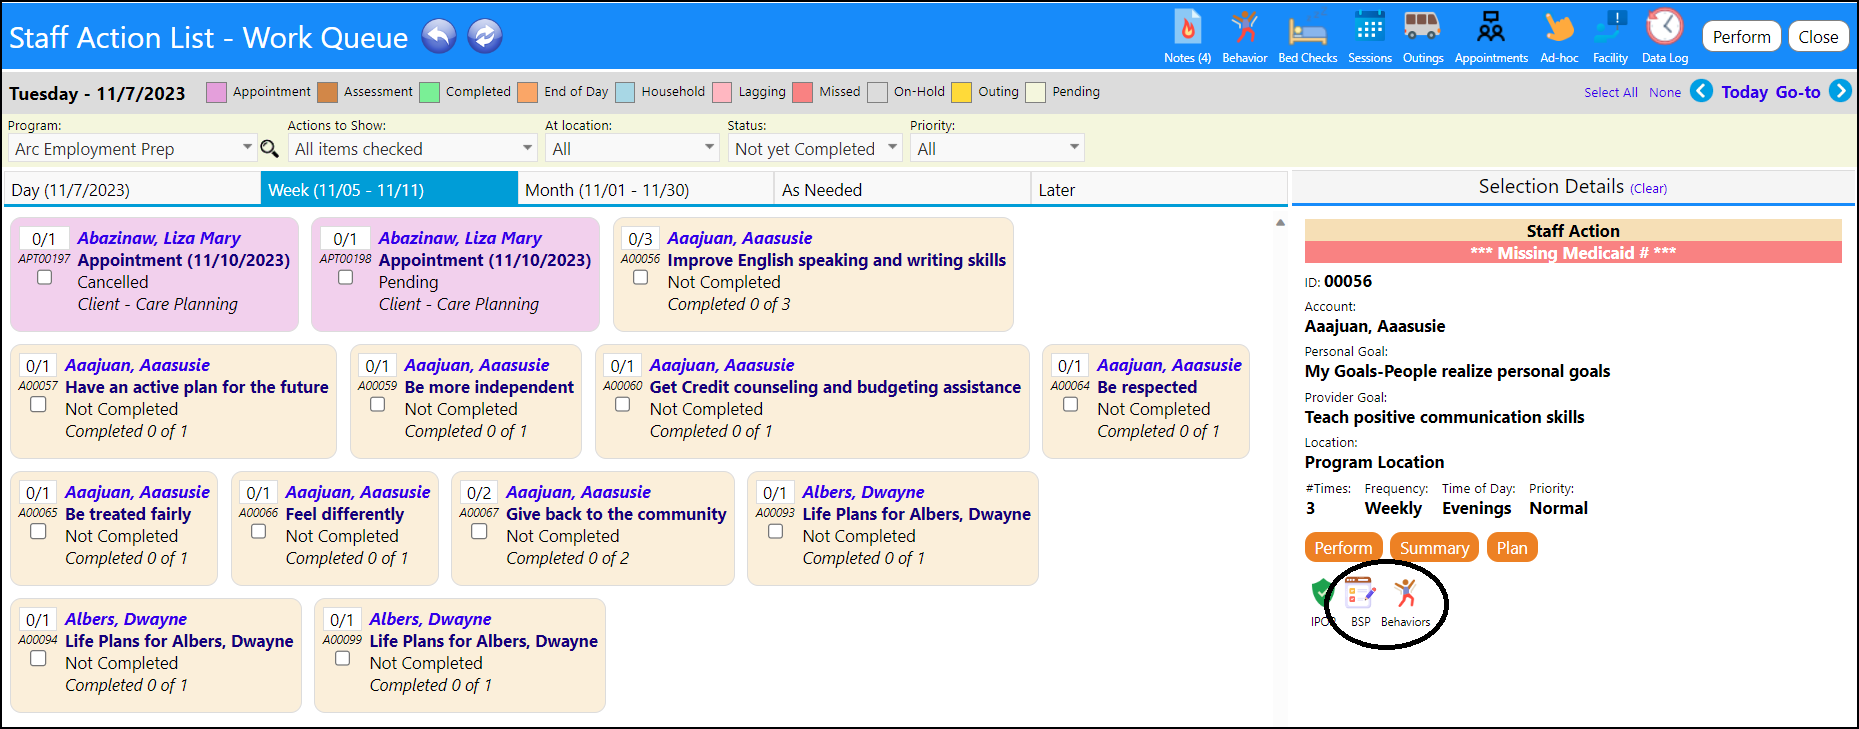Viewport: 1859px width, 729px height.
Task: Switch to the Day (11/7/2023) tab
Action: click(x=132, y=189)
